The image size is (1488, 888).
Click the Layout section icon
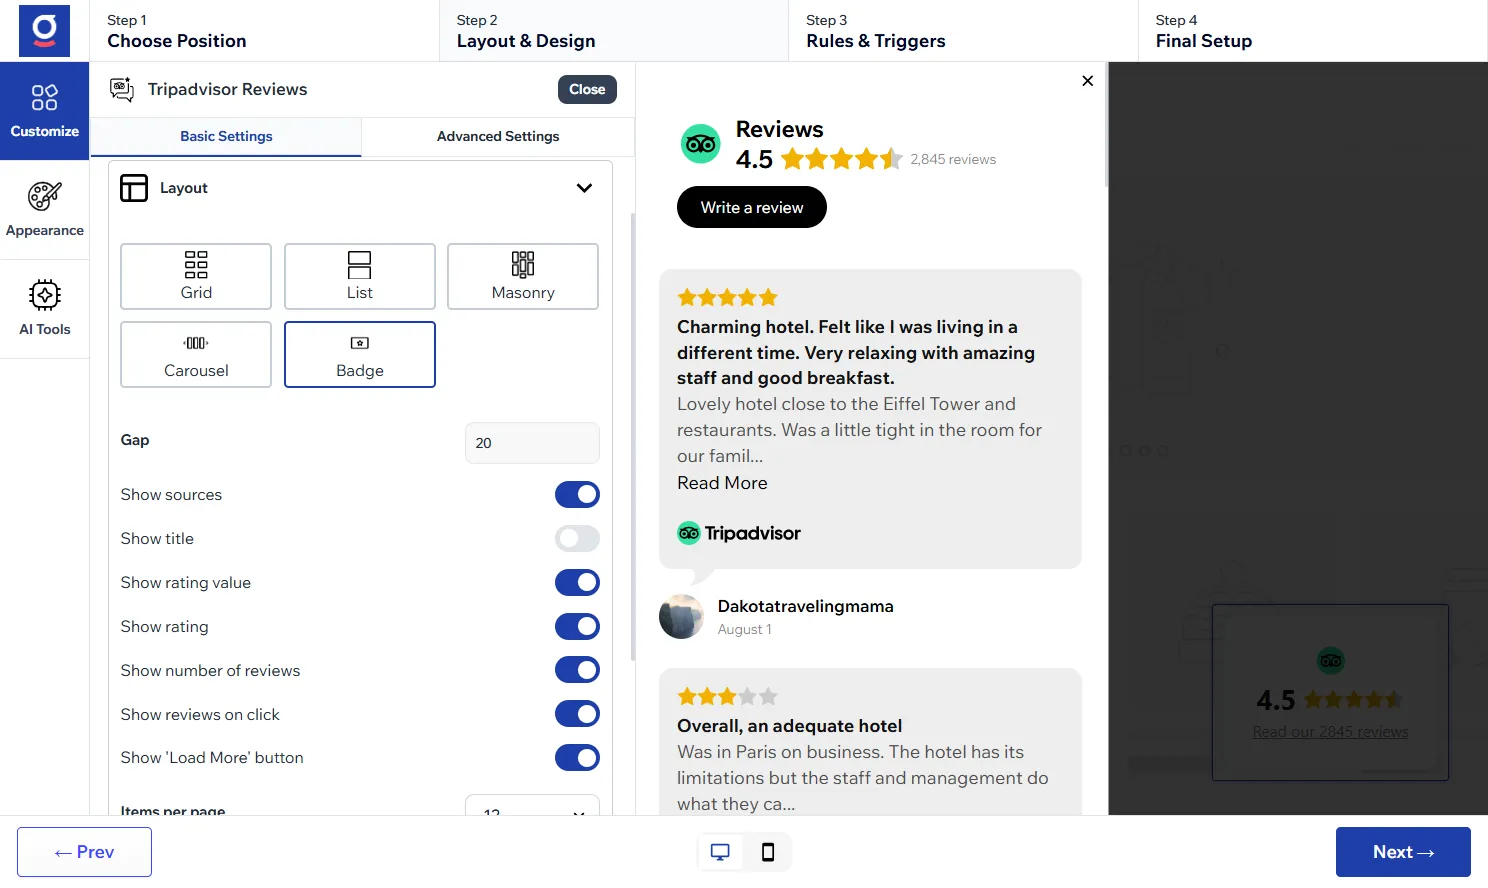point(134,188)
